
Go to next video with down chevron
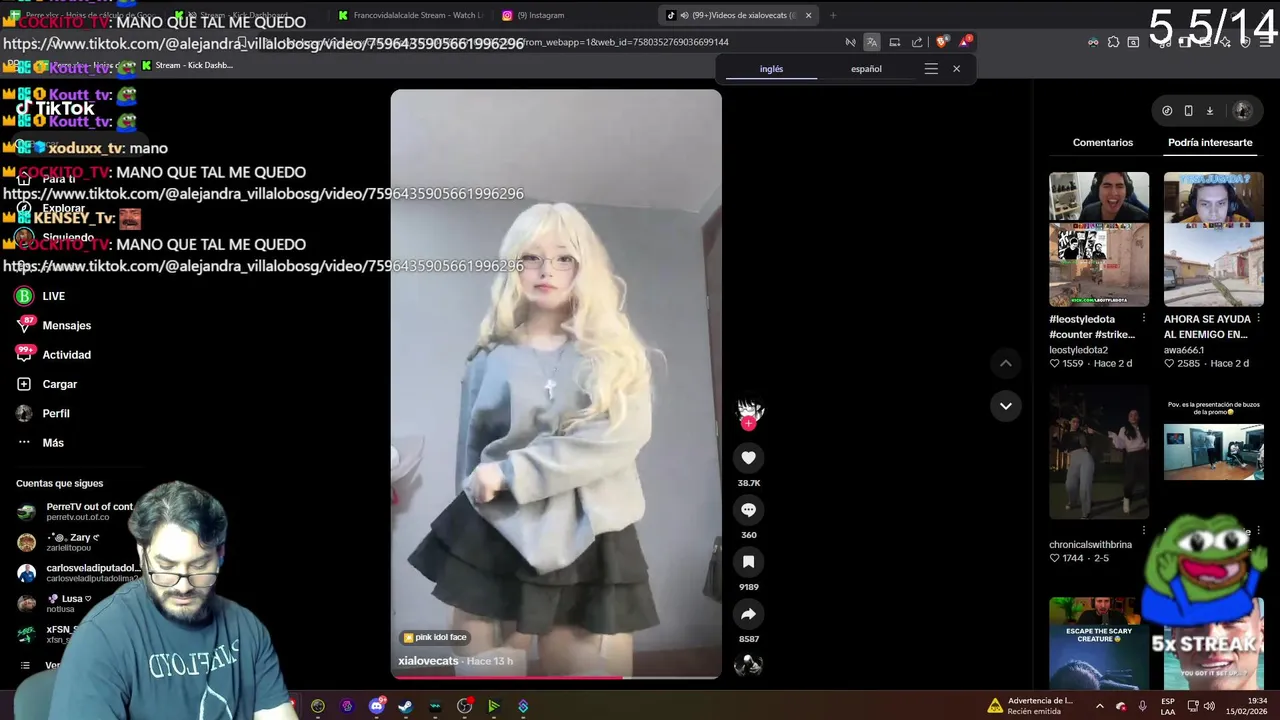pos(1005,406)
